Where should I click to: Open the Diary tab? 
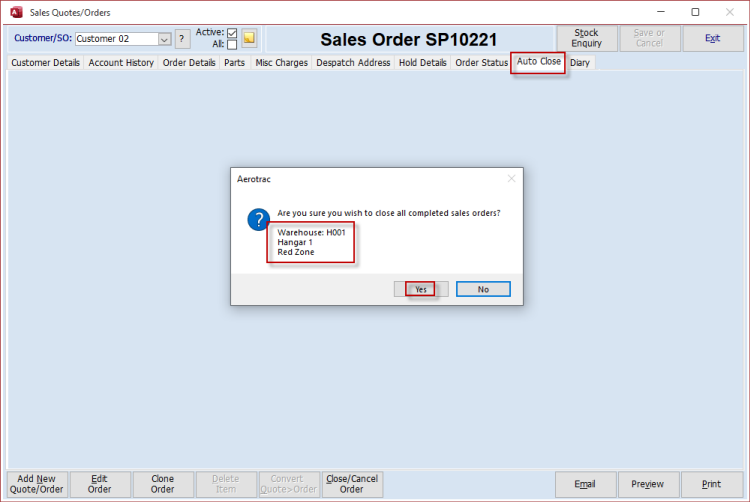click(580, 63)
